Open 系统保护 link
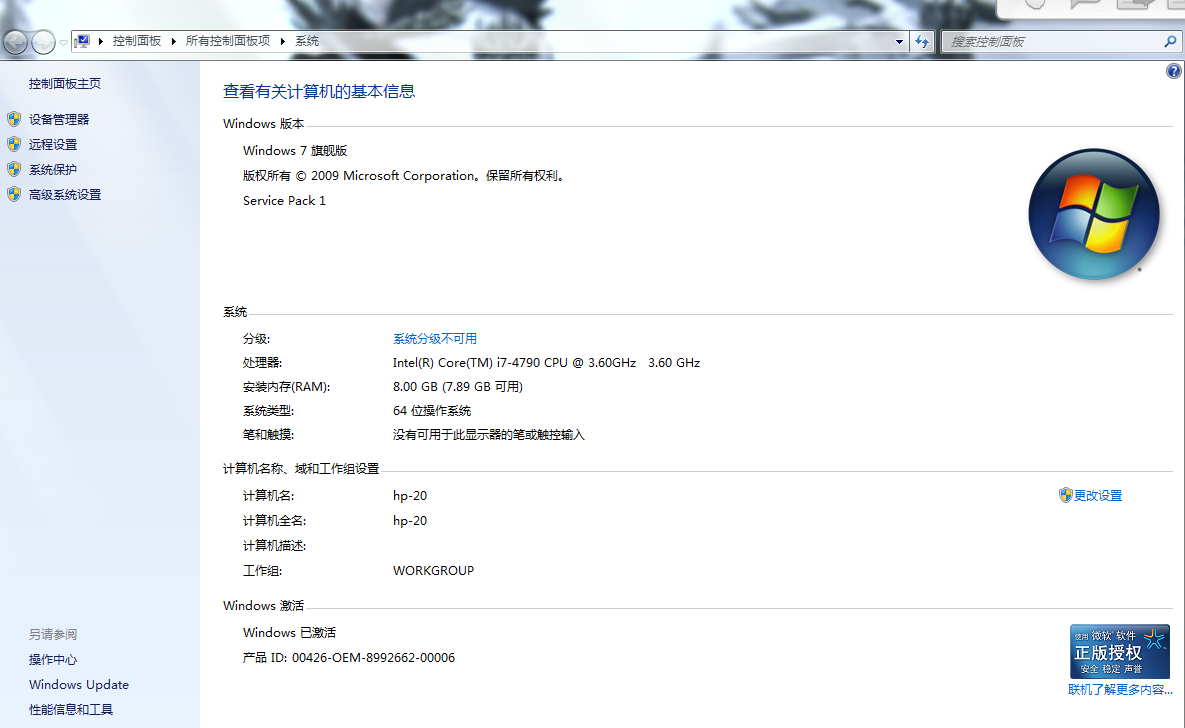This screenshot has width=1185, height=728. pos(53,169)
